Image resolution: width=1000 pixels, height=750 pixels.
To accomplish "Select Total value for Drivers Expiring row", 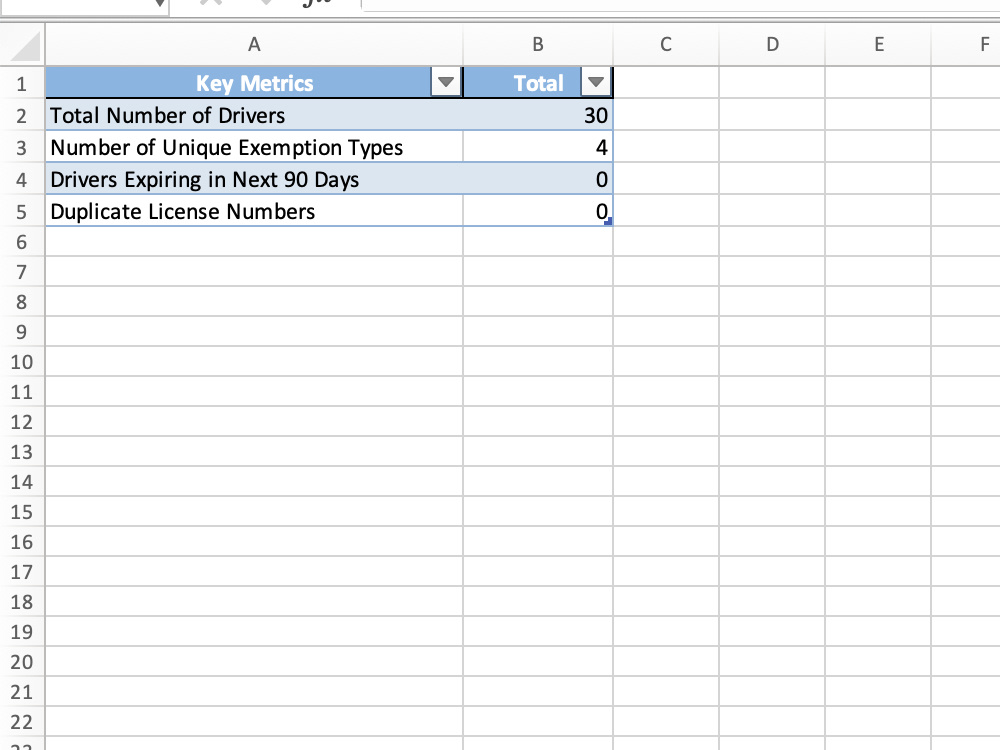I will pos(538,179).
